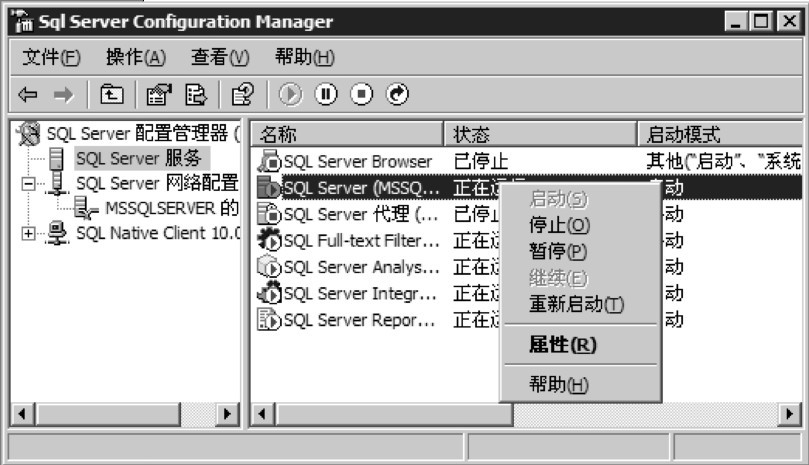Click the Up one level toolbar icon
This screenshot has width=809, height=465.
point(111,94)
